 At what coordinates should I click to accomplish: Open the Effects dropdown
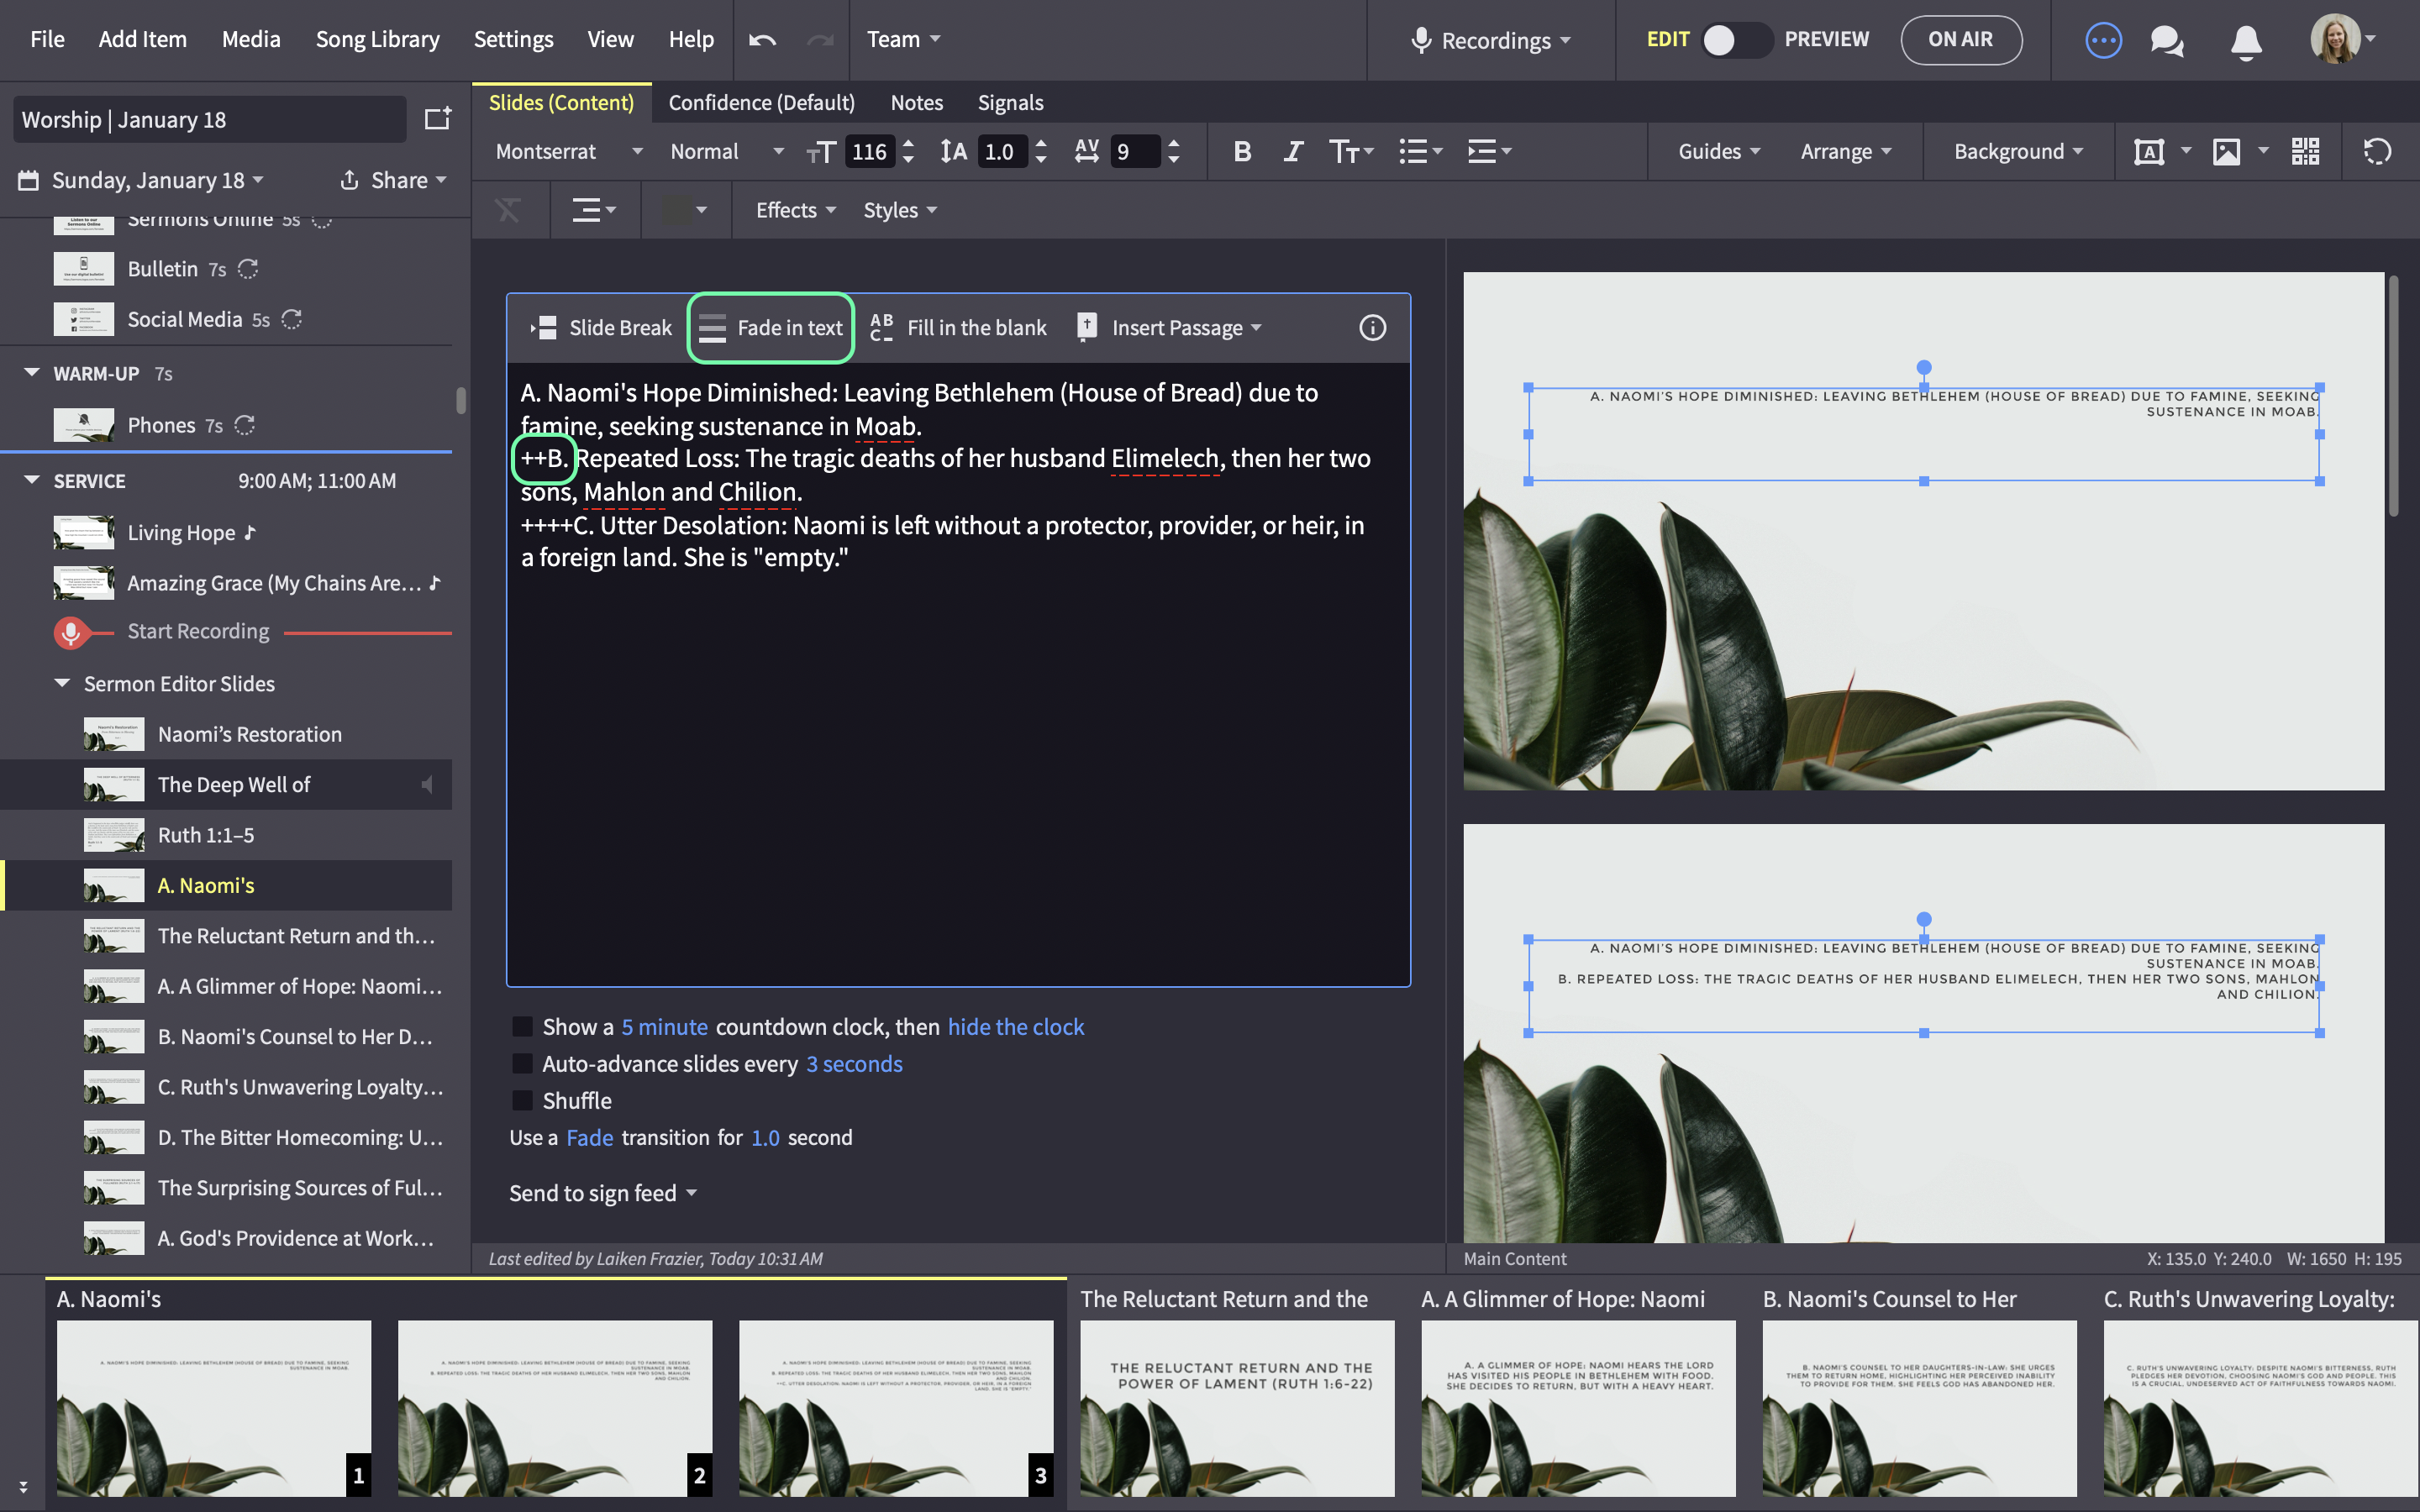pos(795,210)
